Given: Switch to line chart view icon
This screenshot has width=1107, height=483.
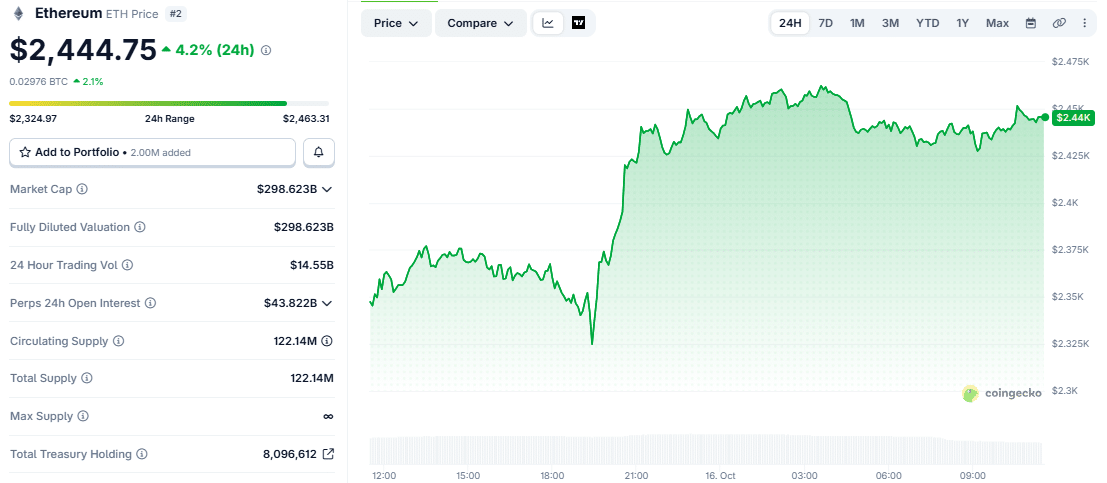Looking at the screenshot, I should 548,23.
